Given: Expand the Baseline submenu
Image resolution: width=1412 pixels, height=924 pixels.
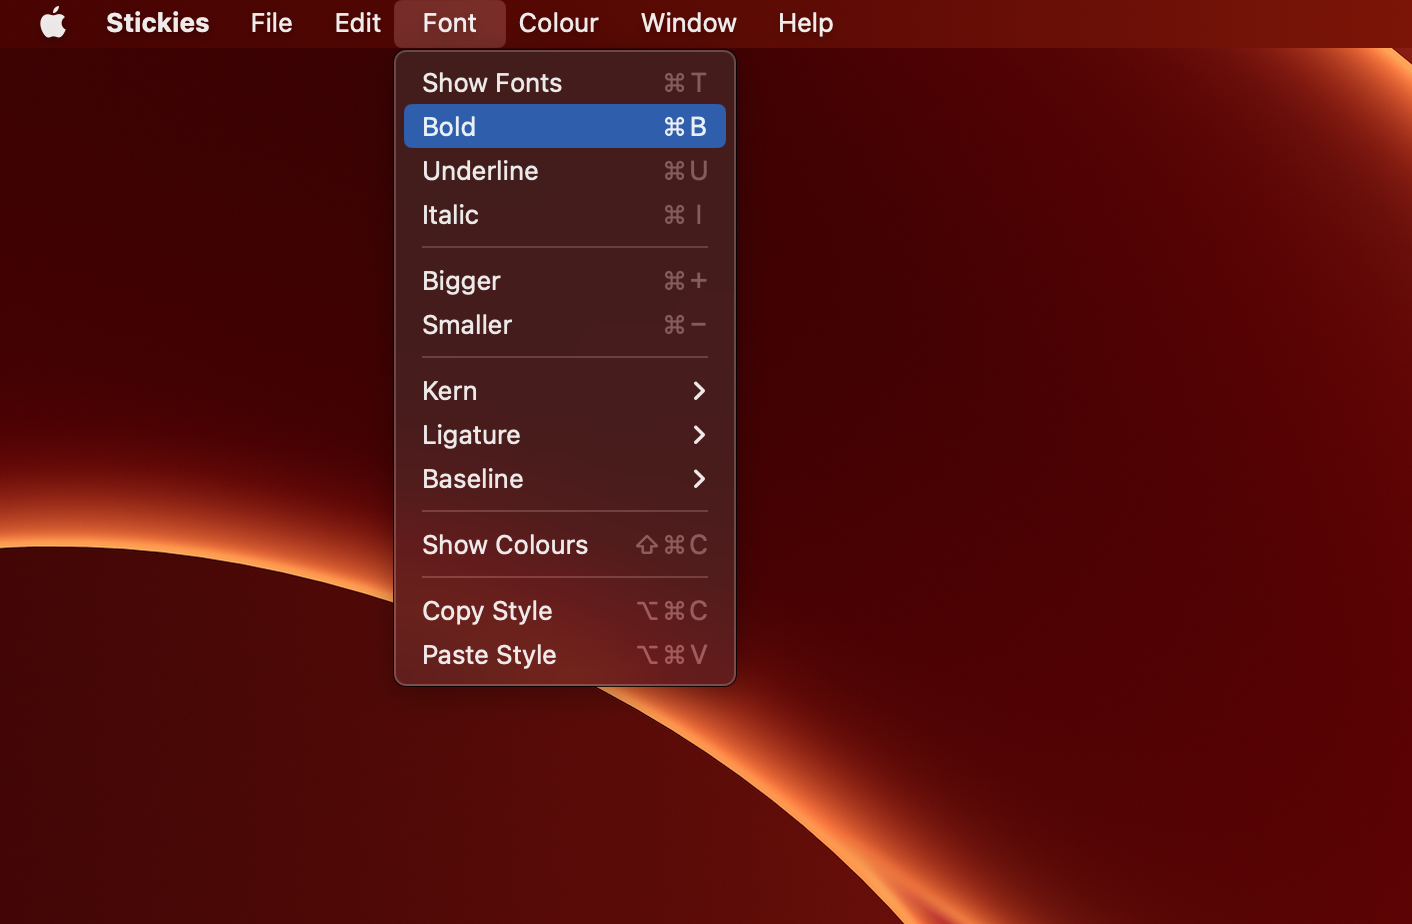Looking at the screenshot, I should click(x=472, y=479).
